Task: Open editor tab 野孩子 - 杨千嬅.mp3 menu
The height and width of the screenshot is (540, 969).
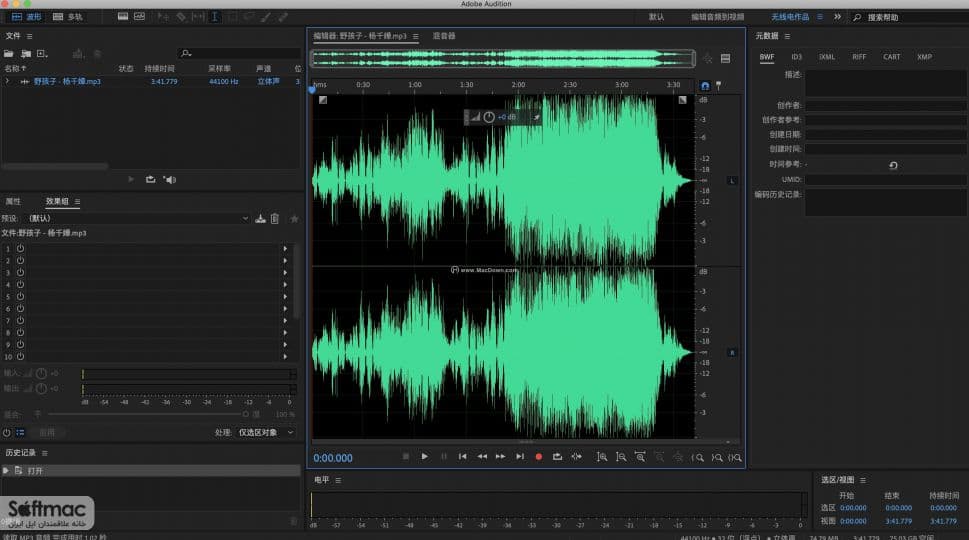Action: pyautogui.click(x=415, y=36)
